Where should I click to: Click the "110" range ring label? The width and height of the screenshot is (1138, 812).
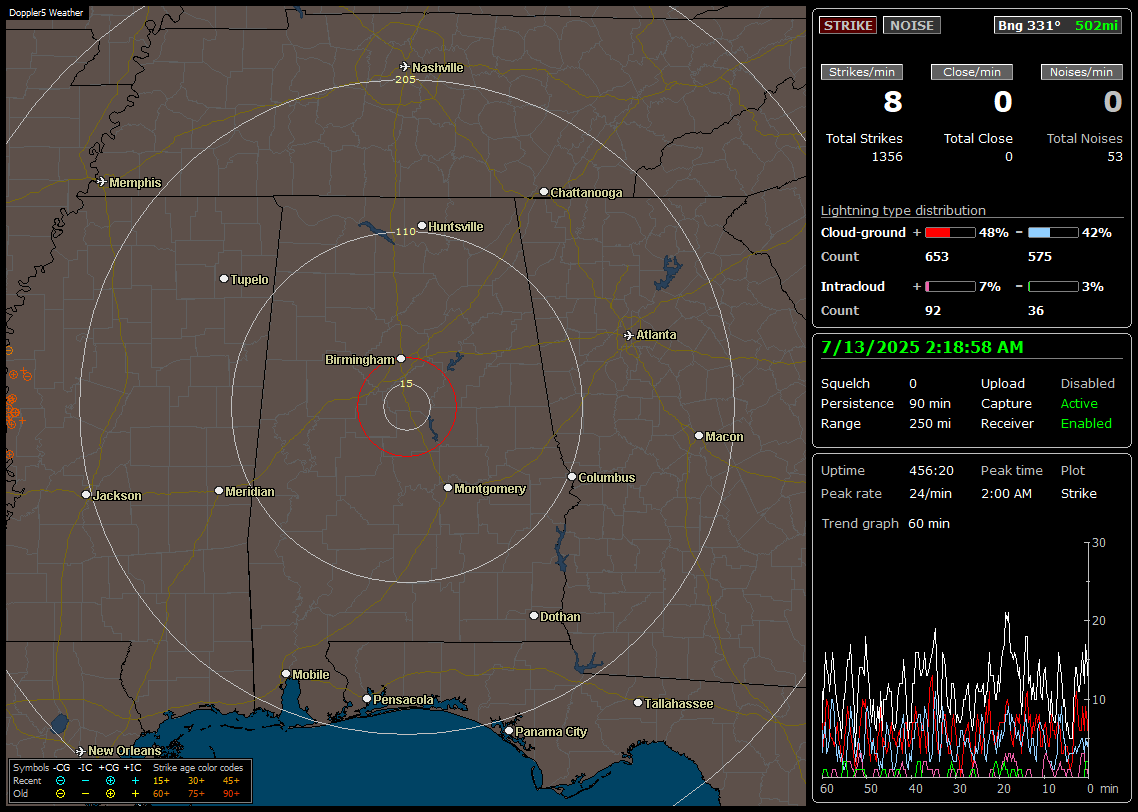pos(405,231)
